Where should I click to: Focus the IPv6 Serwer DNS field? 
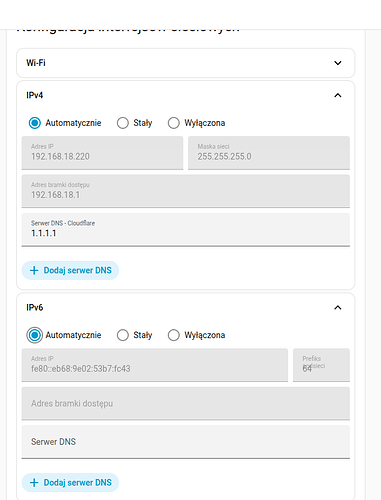[x=186, y=442]
